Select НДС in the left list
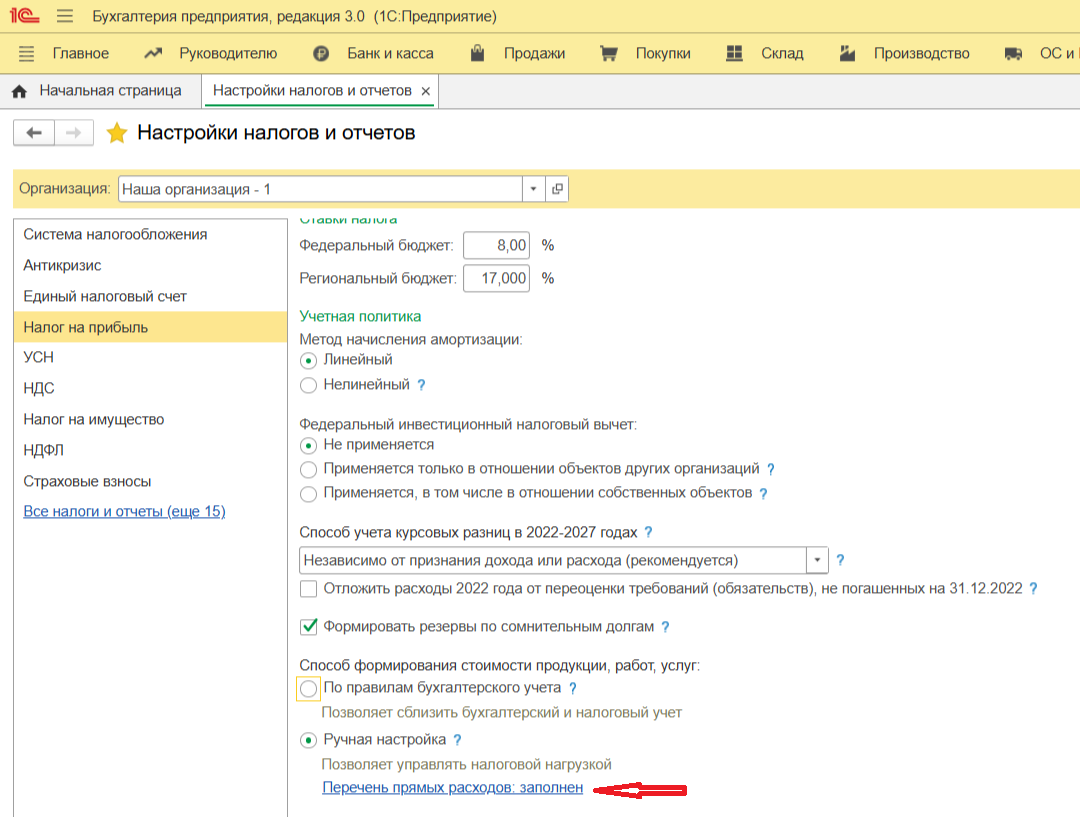The width and height of the screenshot is (1080, 817). coord(150,389)
